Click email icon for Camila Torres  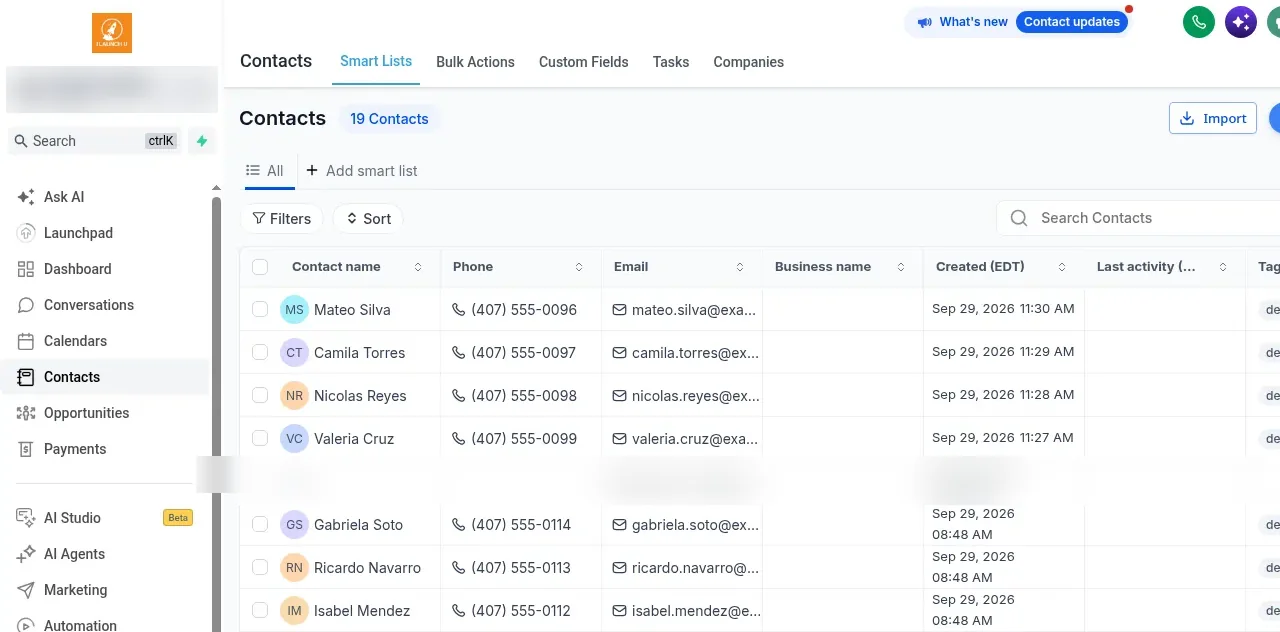coord(620,353)
